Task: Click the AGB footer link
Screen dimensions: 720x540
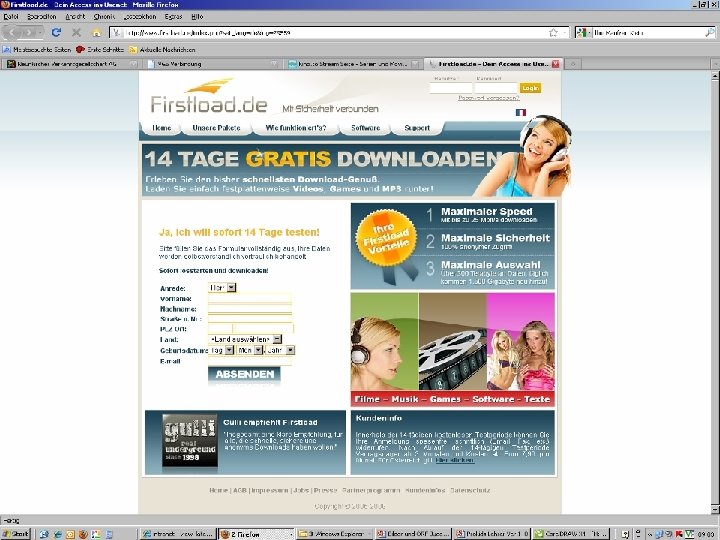Action: click(240, 490)
